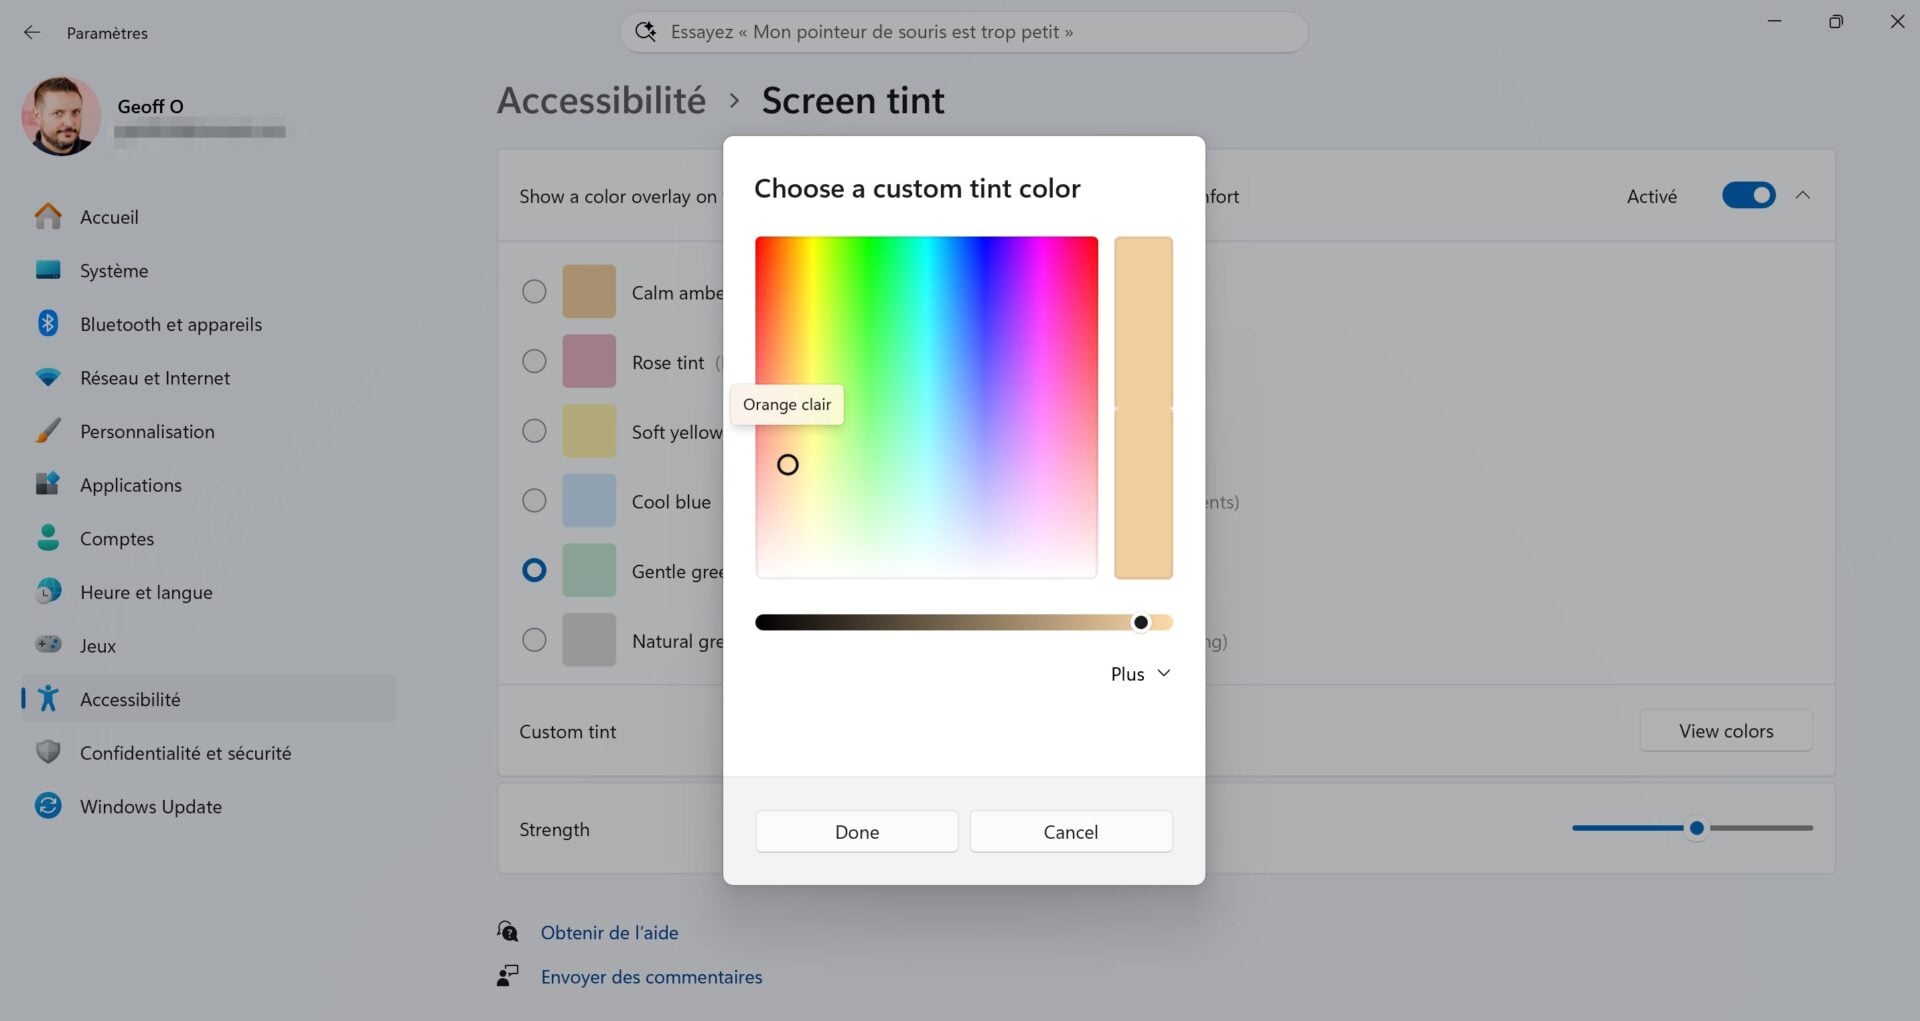This screenshot has height=1021, width=1920.
Task: Open Confidentialité et sécurité via shield icon
Action: point(48,752)
